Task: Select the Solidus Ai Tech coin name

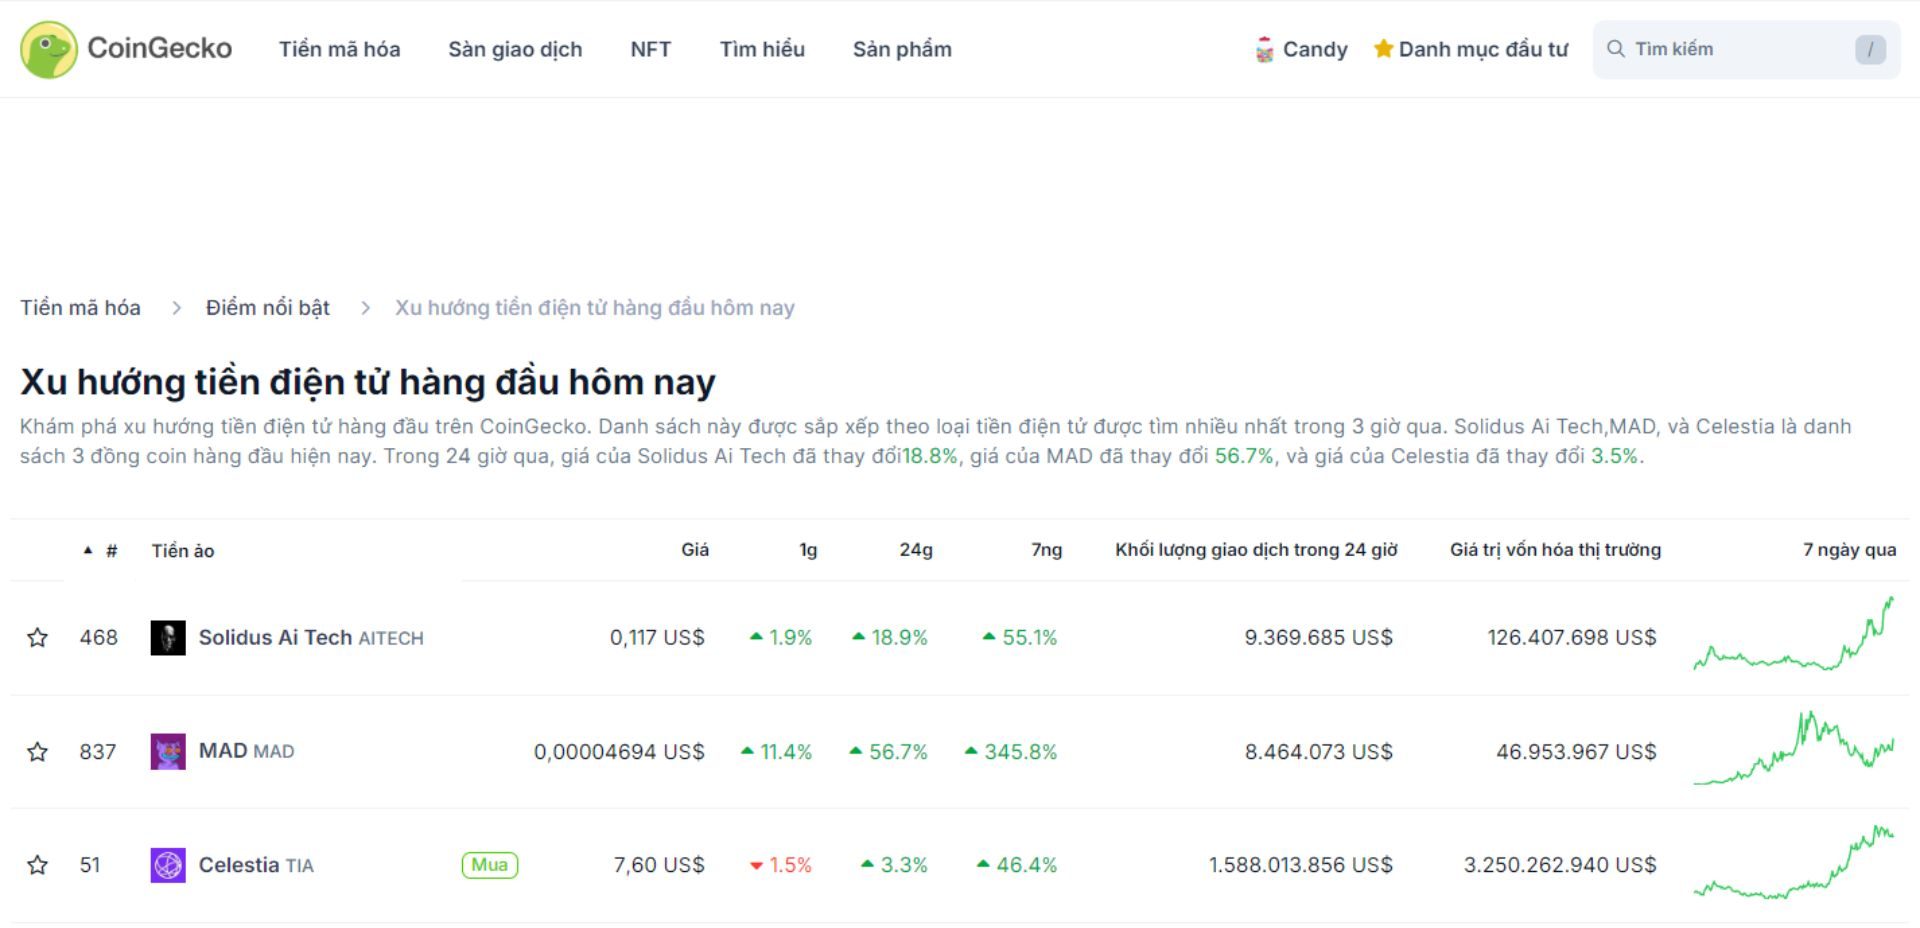Action: 275,637
